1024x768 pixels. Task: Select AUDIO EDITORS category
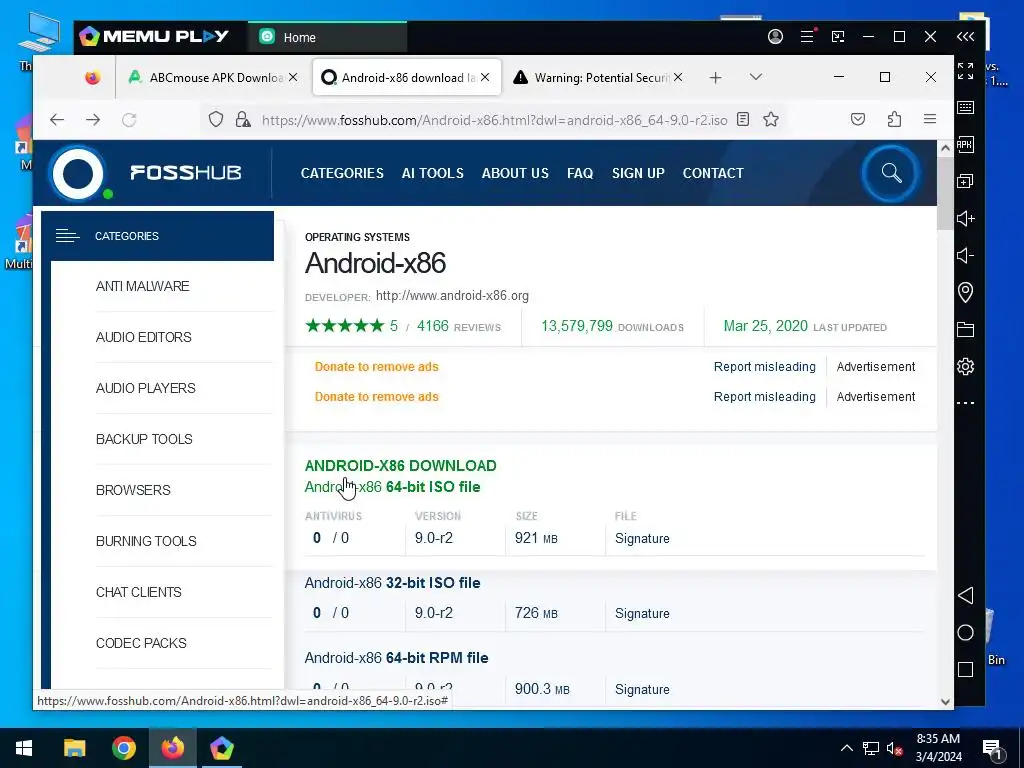click(x=144, y=337)
